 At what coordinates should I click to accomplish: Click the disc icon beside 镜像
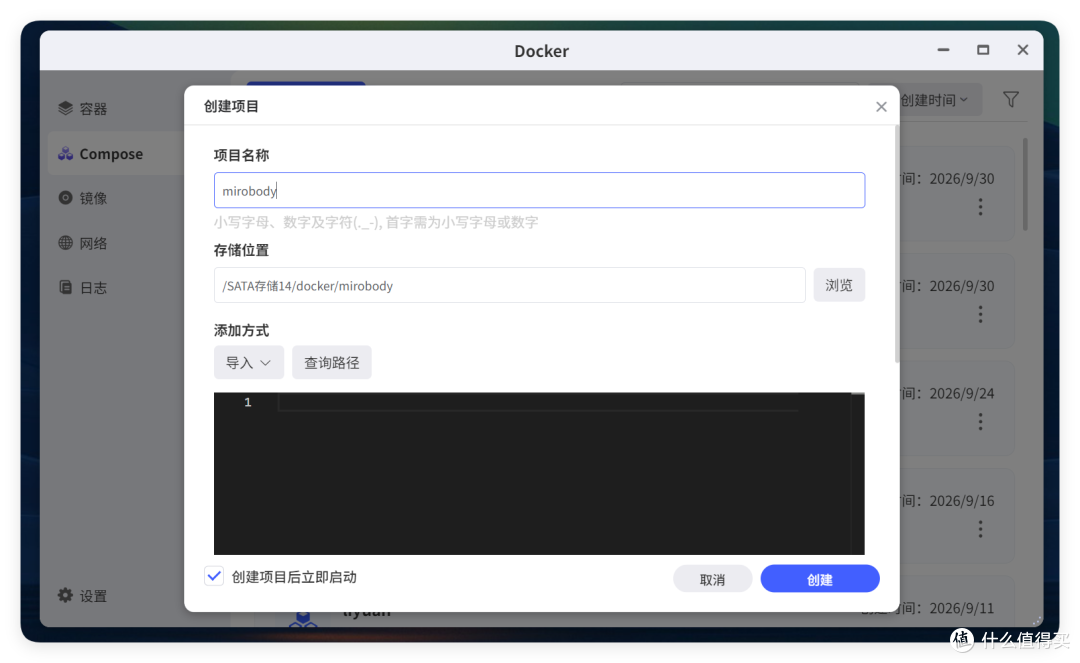coord(65,198)
